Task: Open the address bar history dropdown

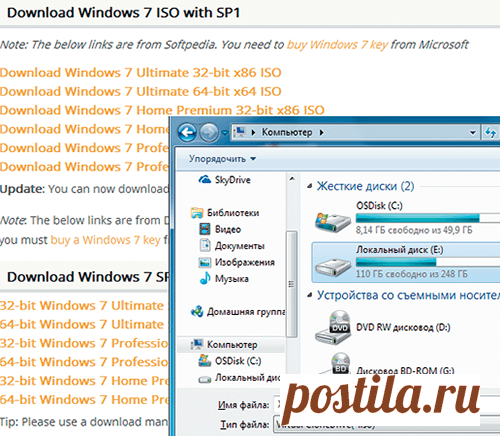Action: 473,133
